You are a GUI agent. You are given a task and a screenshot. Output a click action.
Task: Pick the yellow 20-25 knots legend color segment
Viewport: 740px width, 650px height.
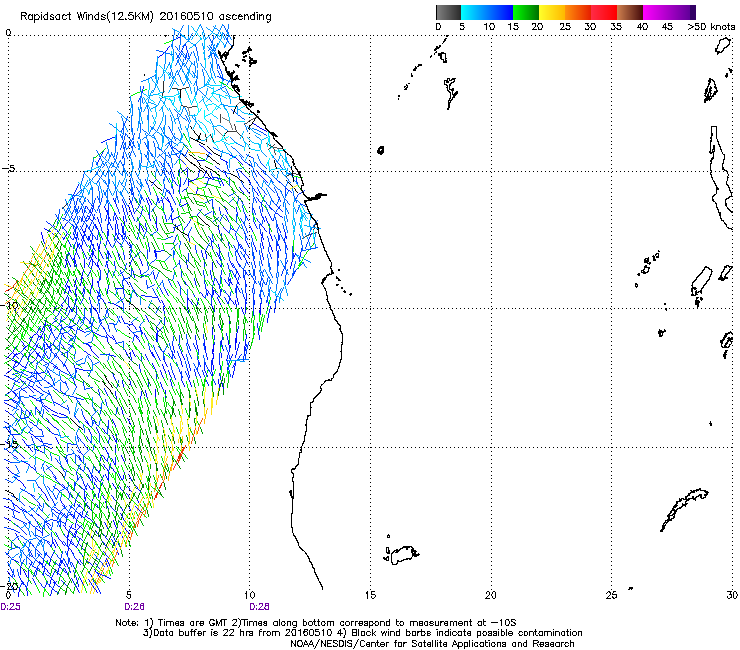[552, 12]
